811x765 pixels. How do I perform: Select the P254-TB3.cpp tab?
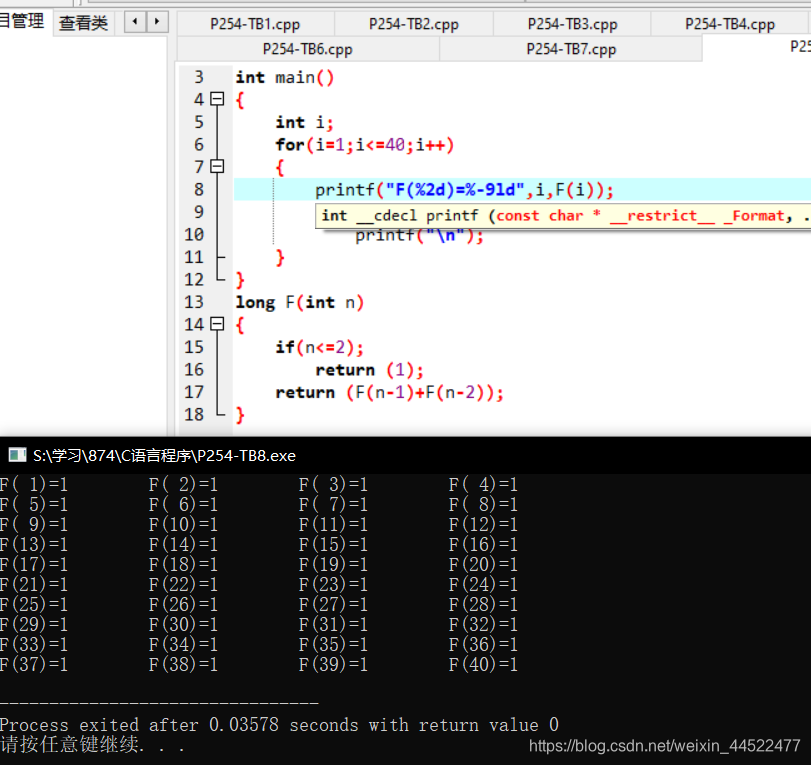572,24
